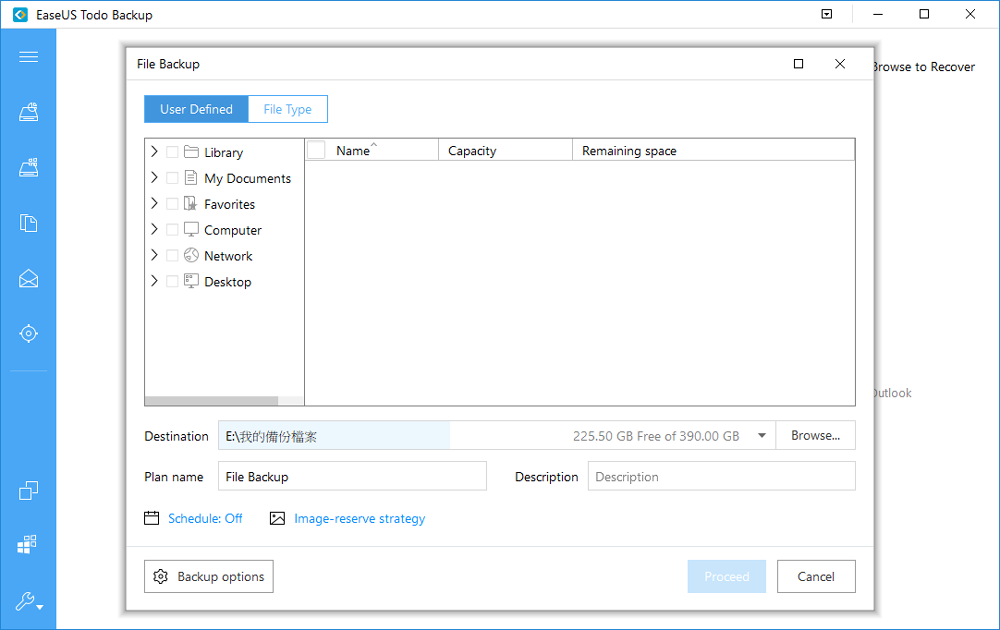Select the User Defined tab
1000x630 pixels.
(x=196, y=110)
